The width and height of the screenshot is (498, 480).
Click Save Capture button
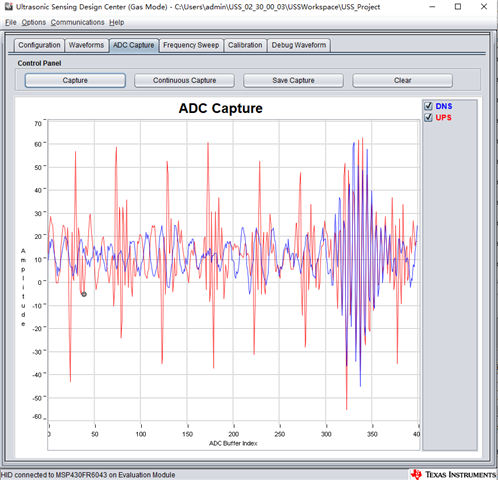[x=293, y=80]
